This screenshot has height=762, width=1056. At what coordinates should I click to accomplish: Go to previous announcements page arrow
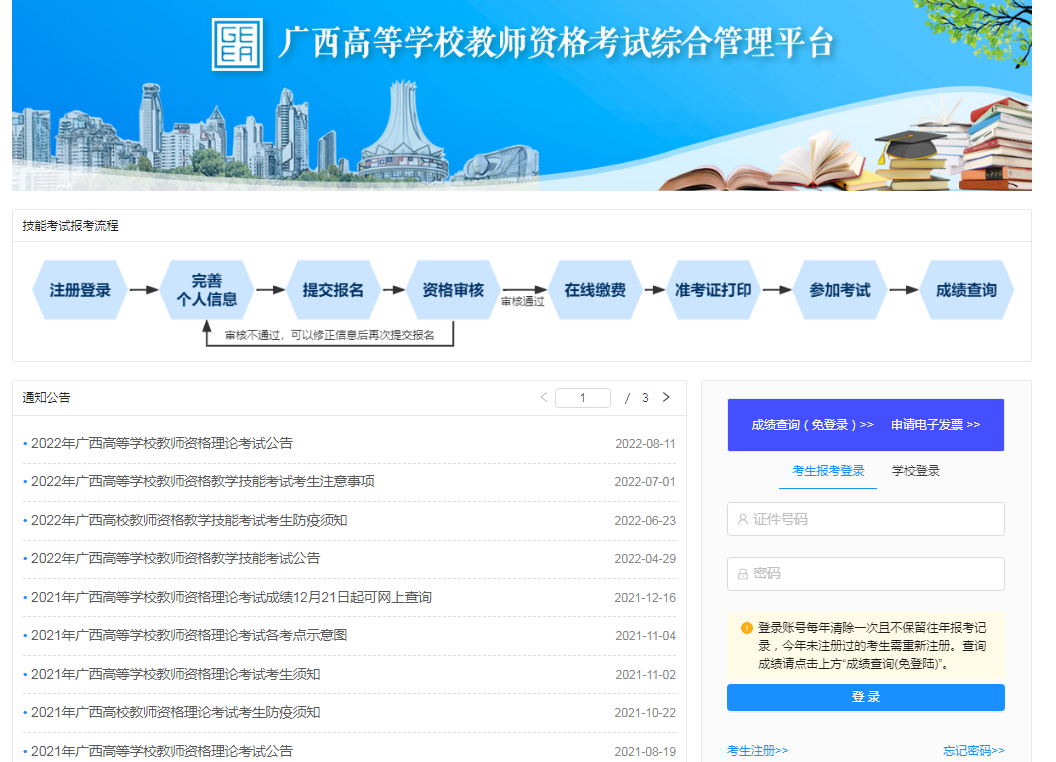click(x=543, y=398)
